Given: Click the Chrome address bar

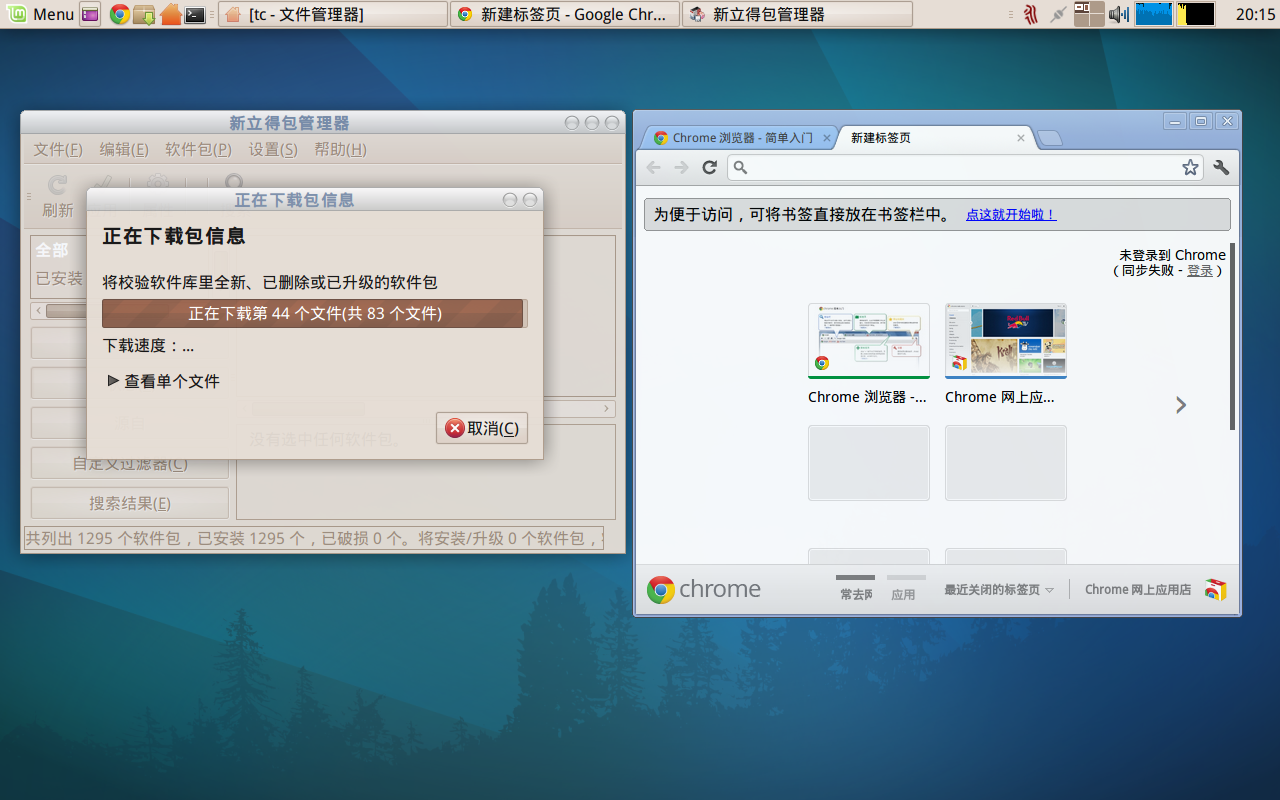Looking at the screenshot, I should pyautogui.click(x=965, y=167).
